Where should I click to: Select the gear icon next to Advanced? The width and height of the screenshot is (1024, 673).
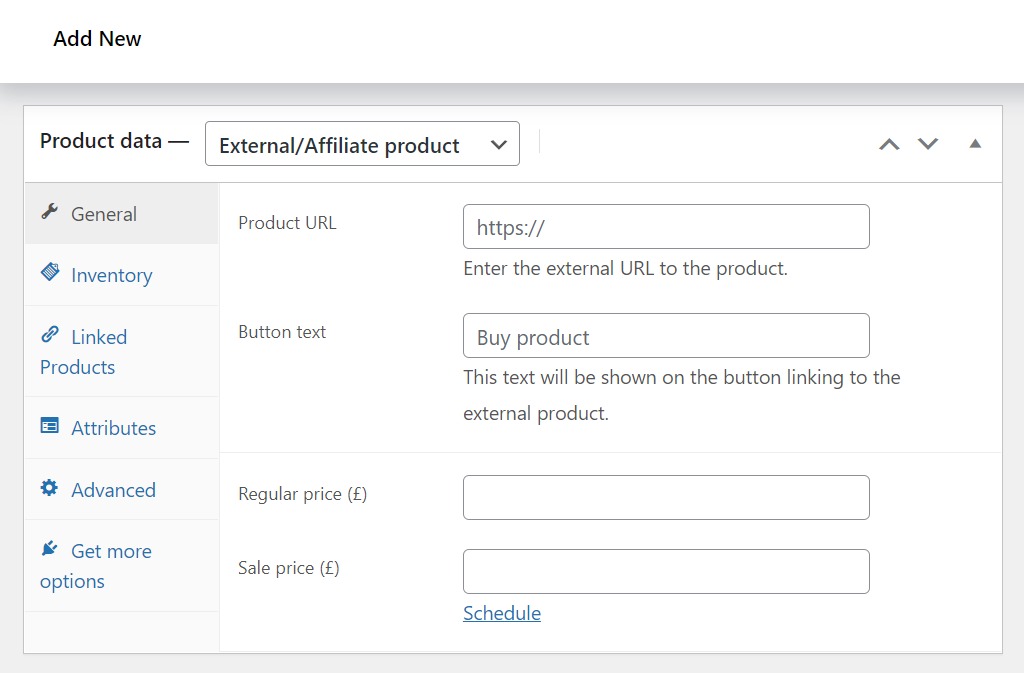(x=50, y=489)
